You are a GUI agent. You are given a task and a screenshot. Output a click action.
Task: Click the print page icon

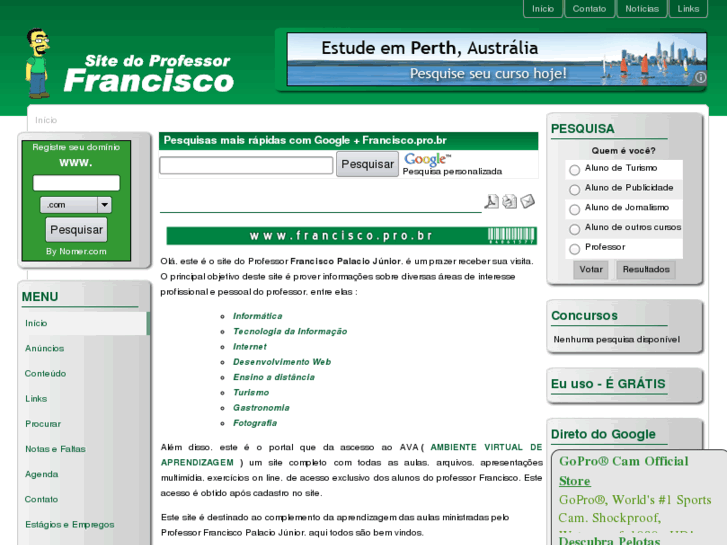pyautogui.click(x=510, y=201)
